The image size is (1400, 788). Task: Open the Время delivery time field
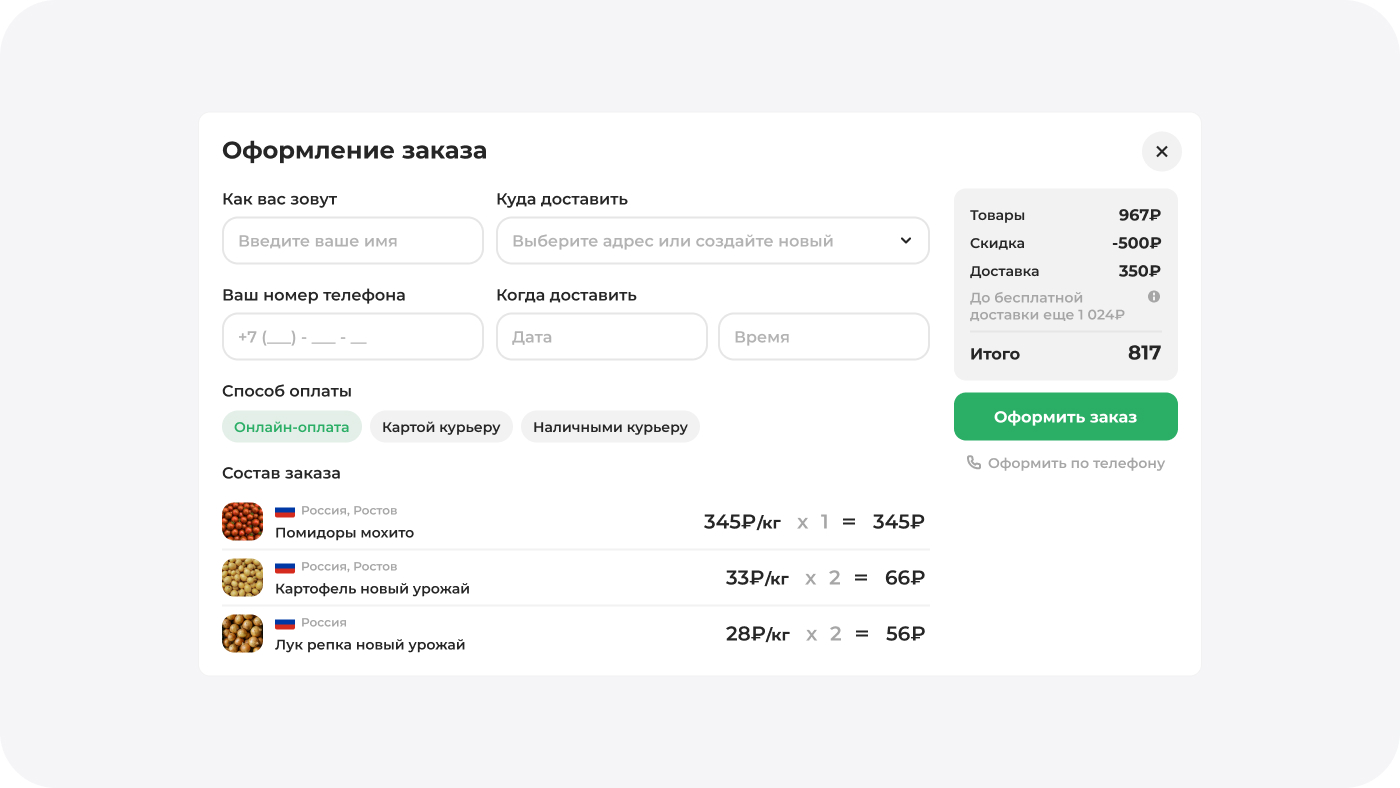tap(823, 337)
